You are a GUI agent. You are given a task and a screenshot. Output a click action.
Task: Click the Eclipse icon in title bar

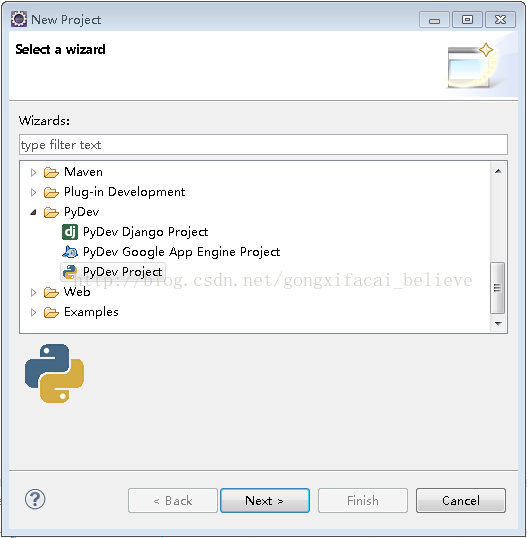[19, 19]
